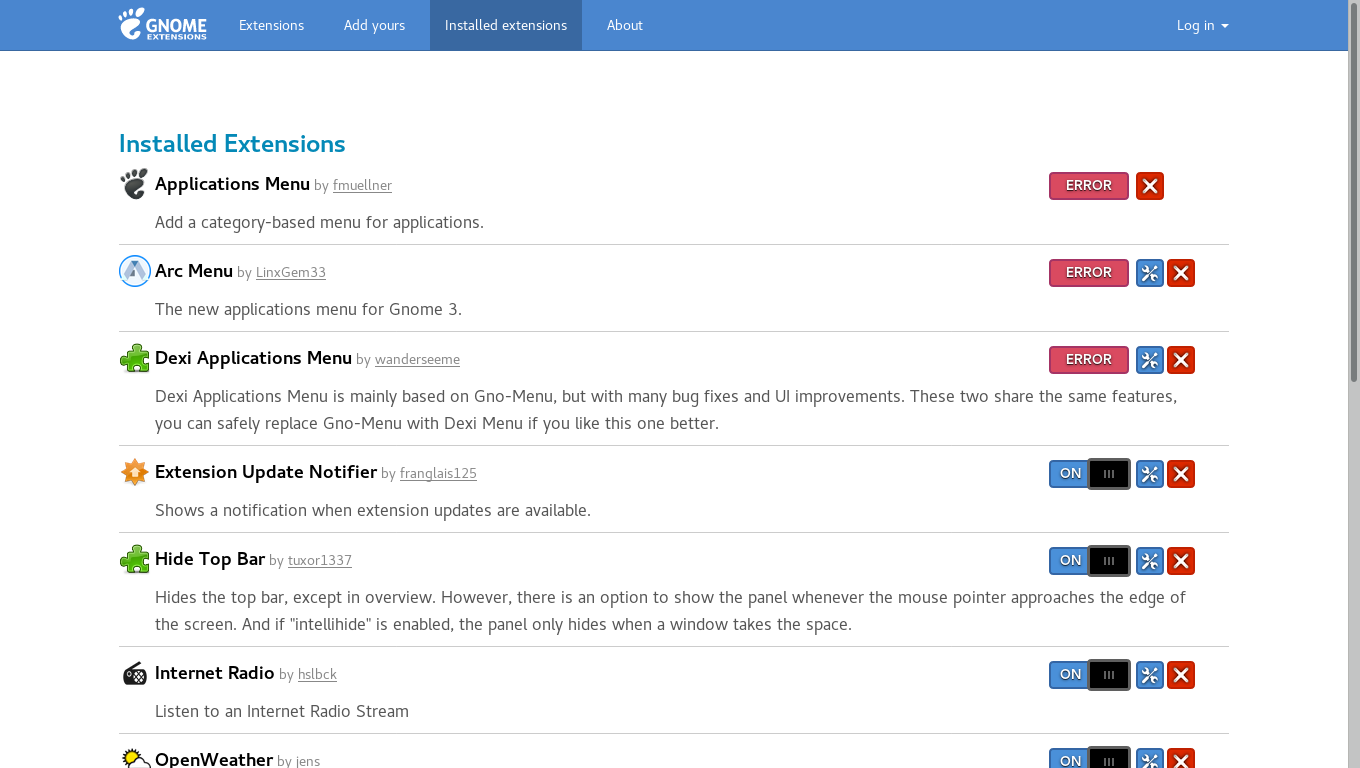Open franglais125 author profile
Viewport: 1360px width, 768px height.
(x=438, y=474)
